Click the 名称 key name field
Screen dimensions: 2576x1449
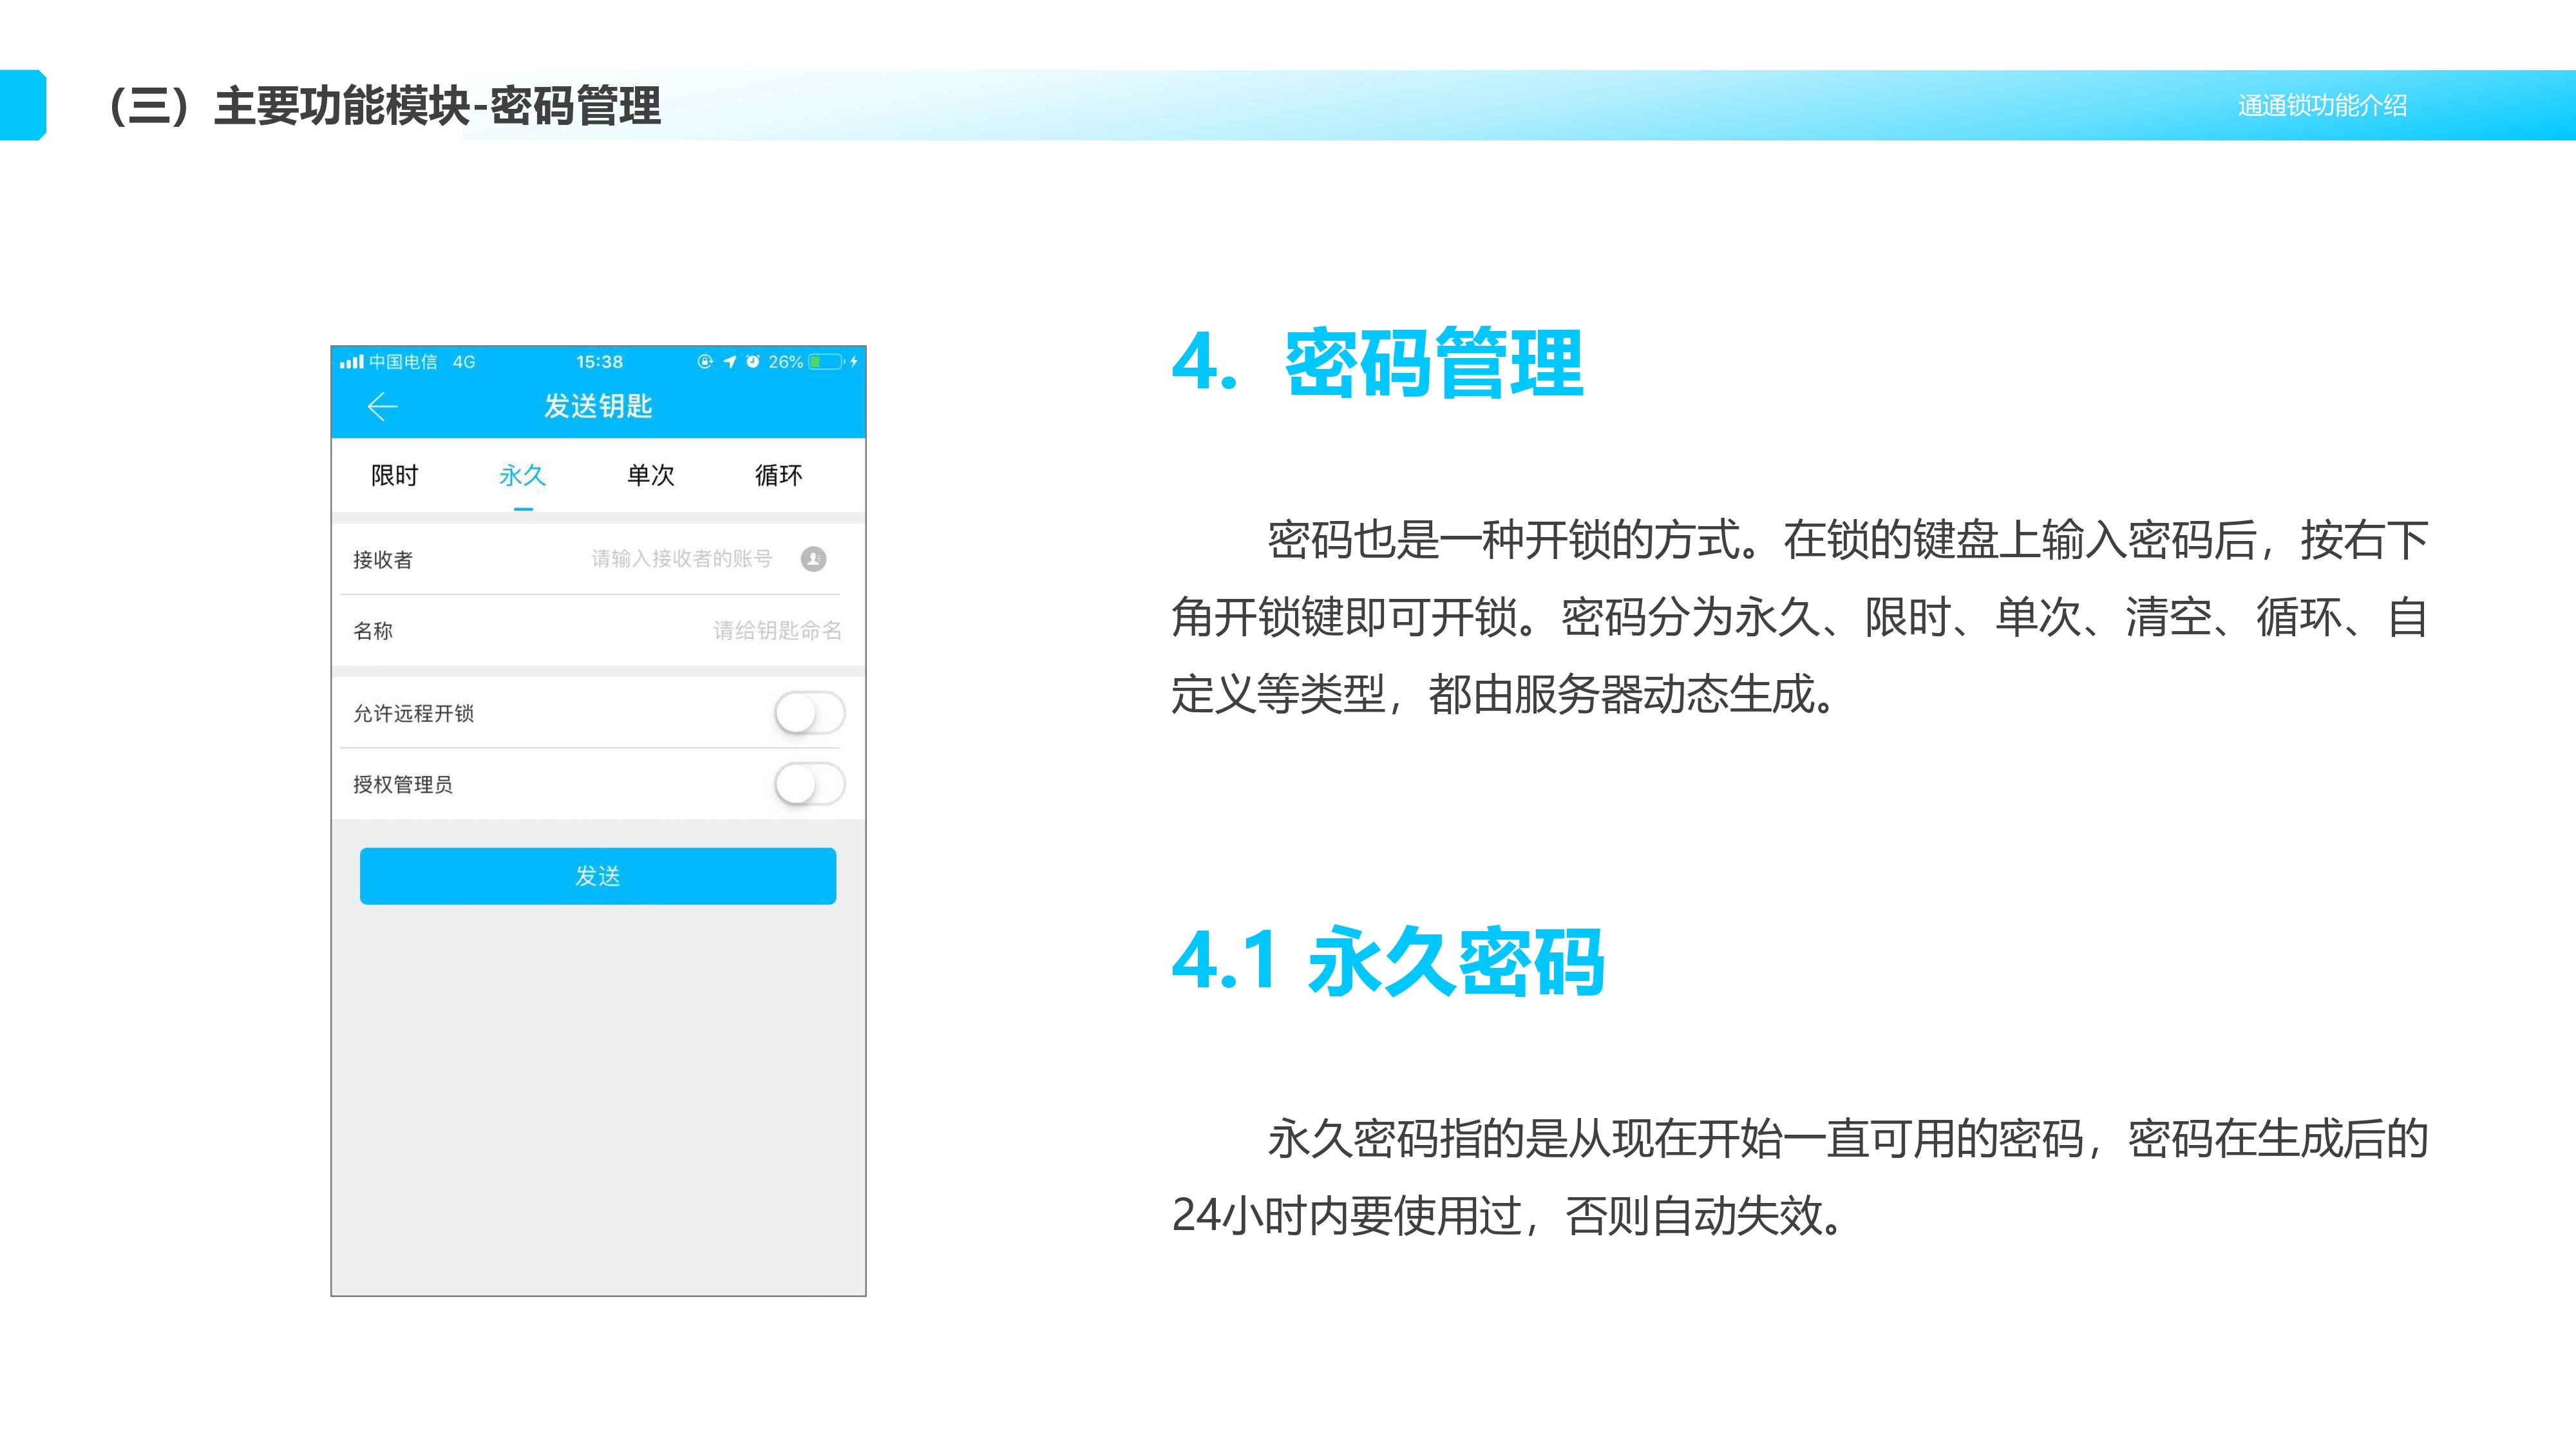776,630
